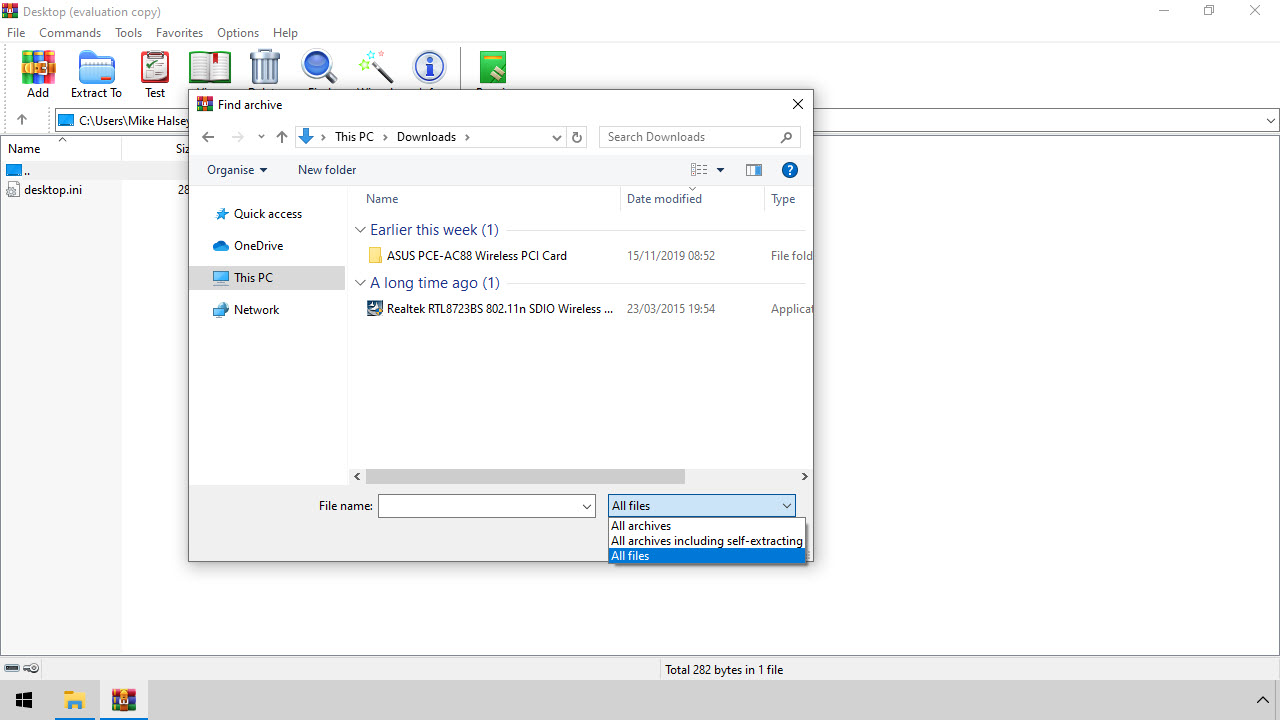Select All files in the filter list
The width and height of the screenshot is (1280, 720).
[x=707, y=556]
